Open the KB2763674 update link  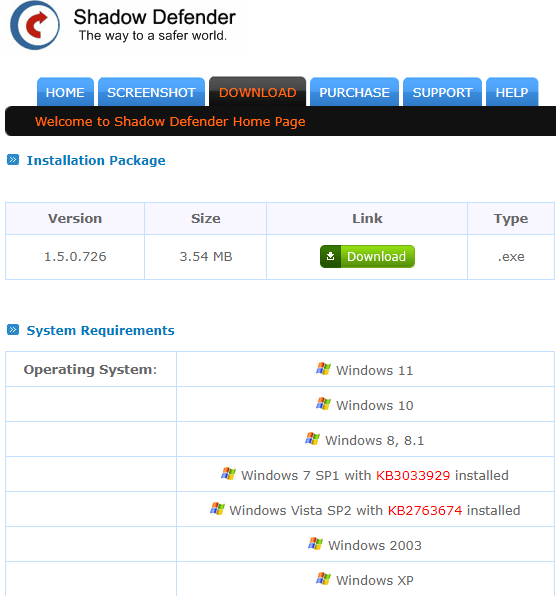click(x=425, y=510)
